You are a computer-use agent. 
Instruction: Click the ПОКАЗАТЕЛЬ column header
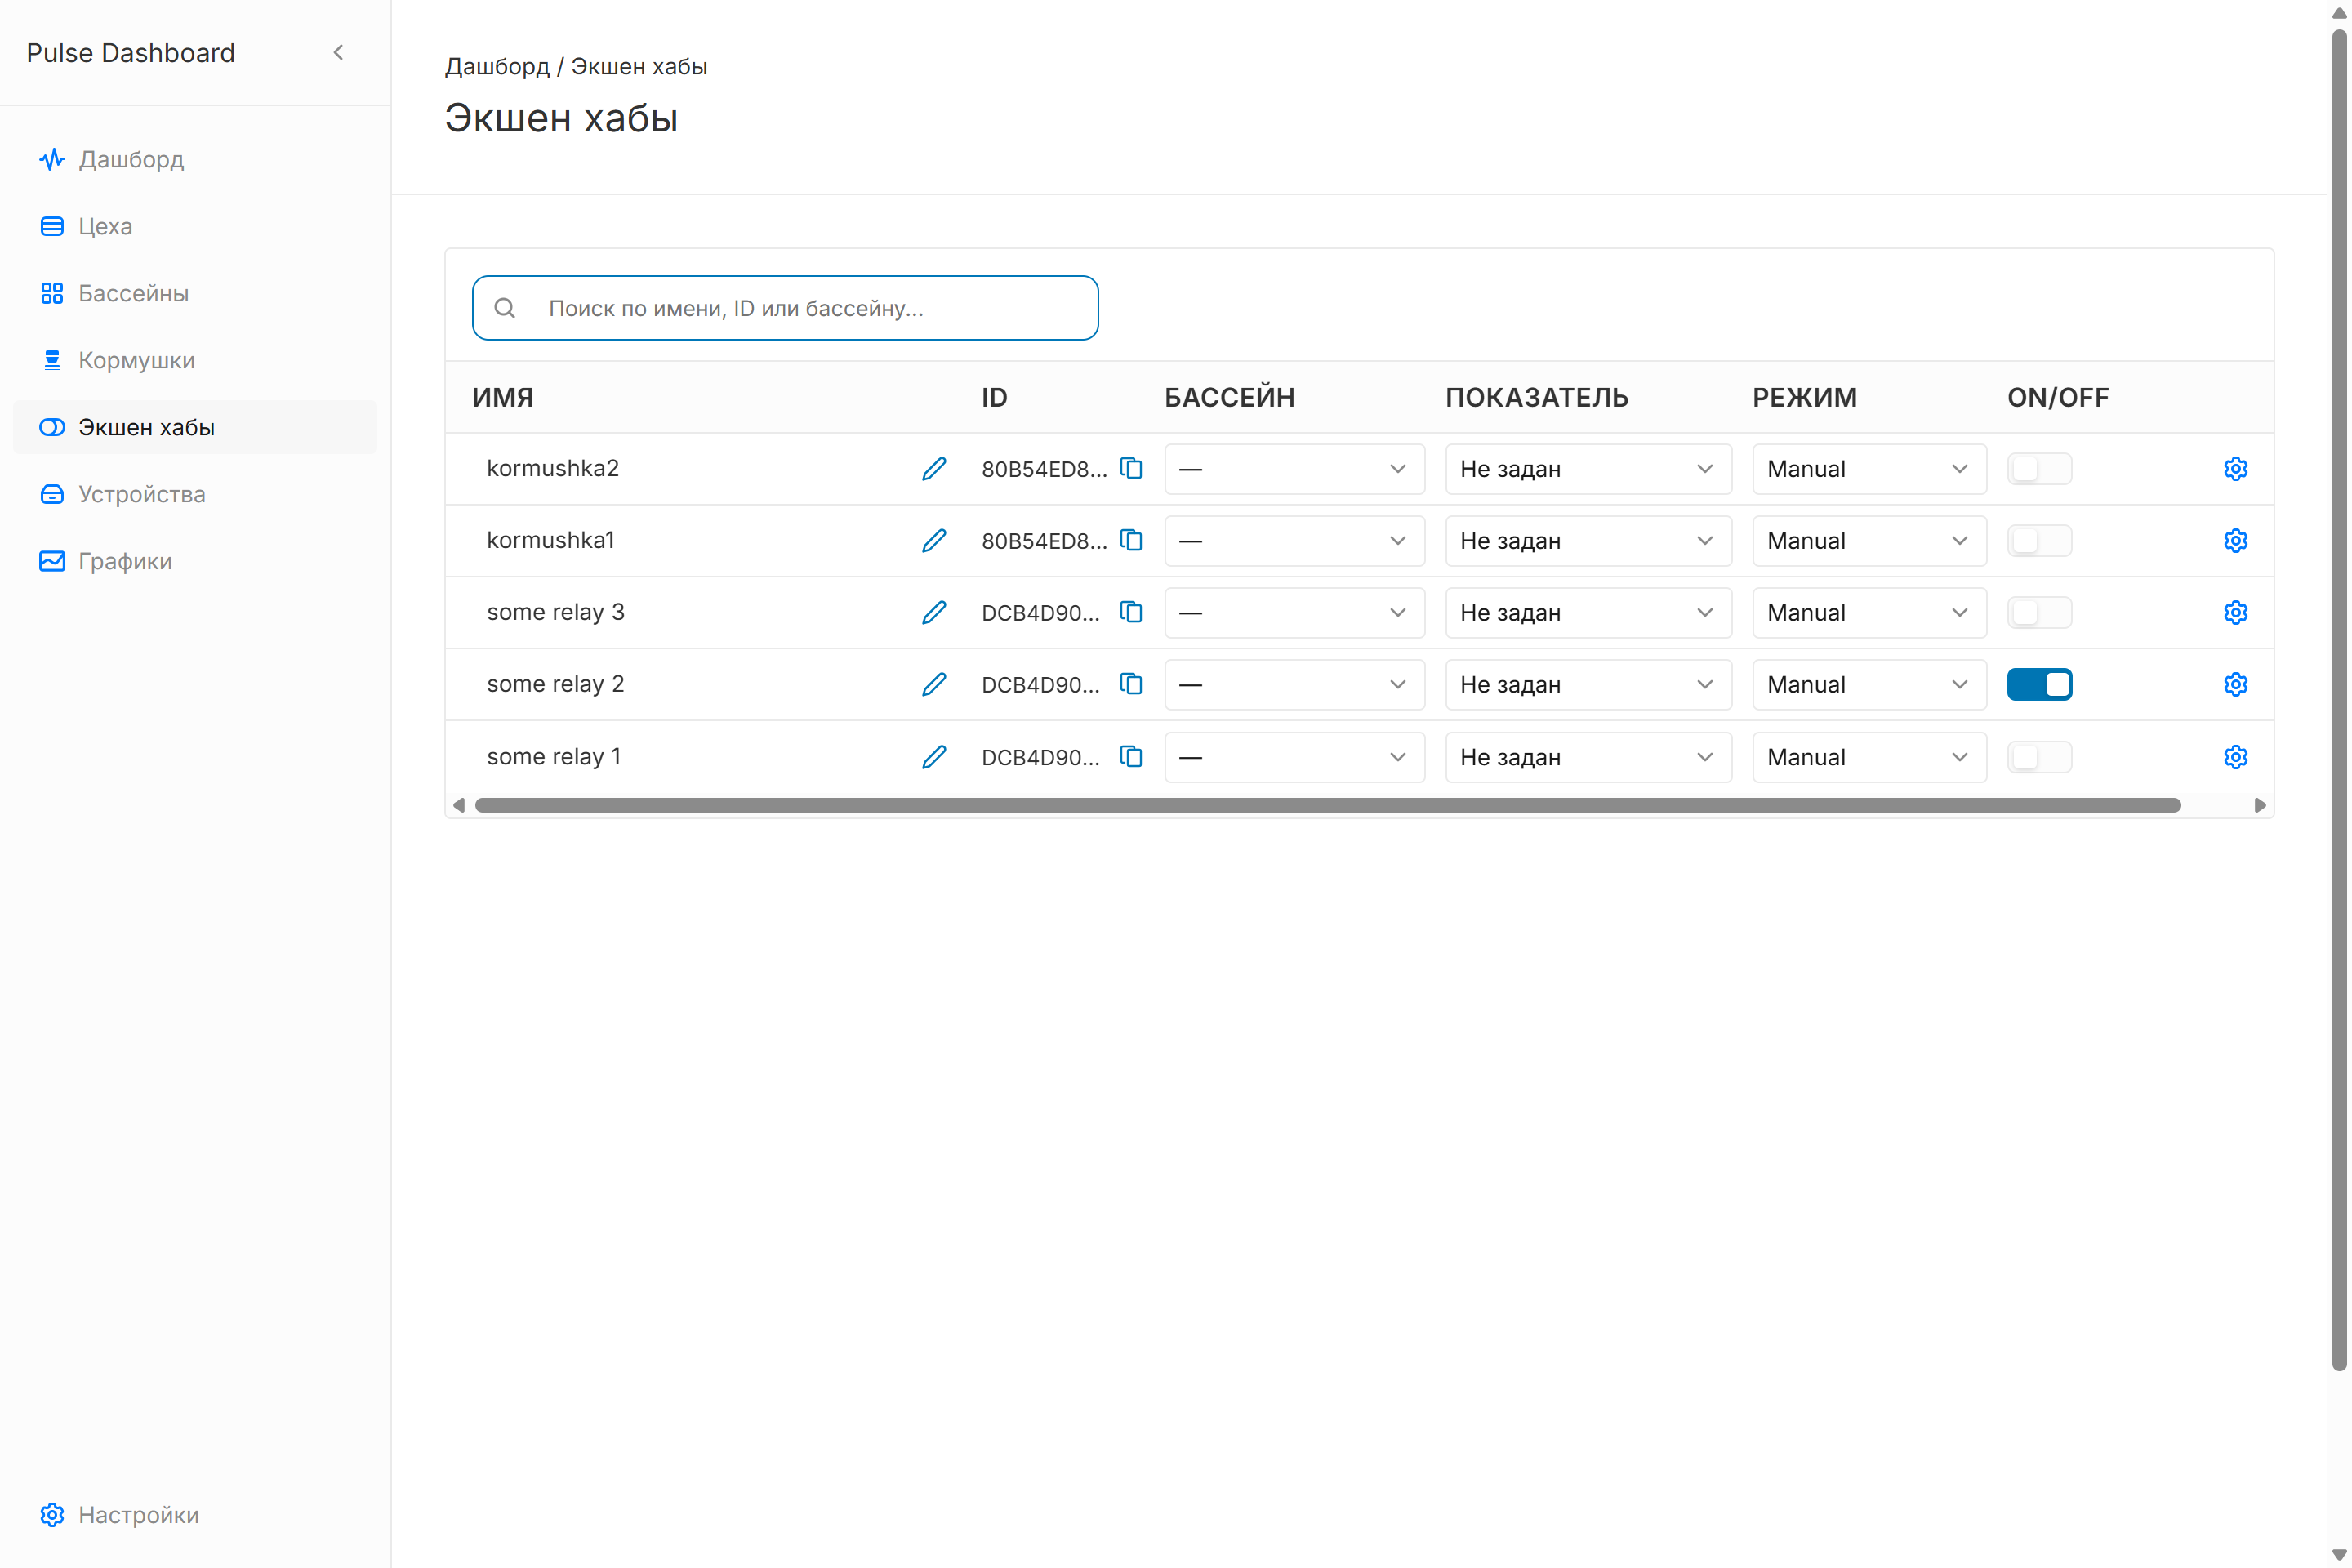(1536, 397)
